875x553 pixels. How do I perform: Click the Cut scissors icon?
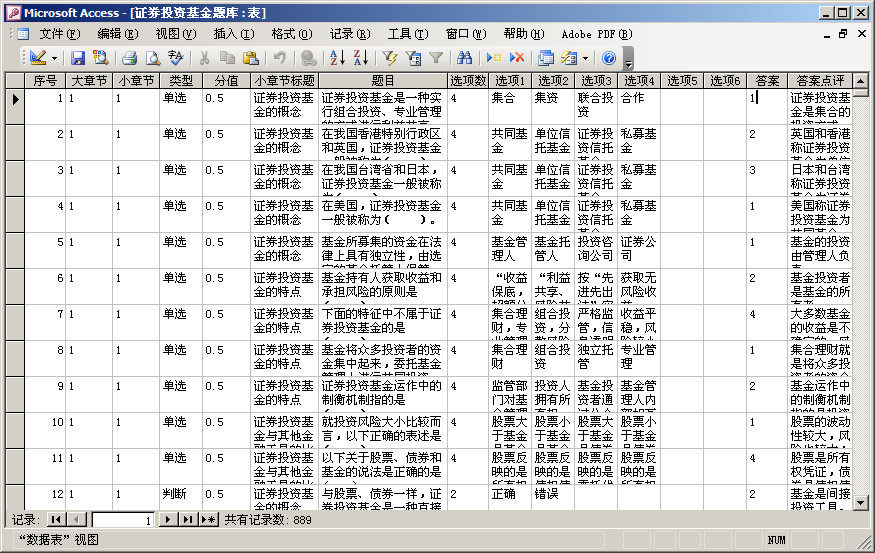coord(204,57)
